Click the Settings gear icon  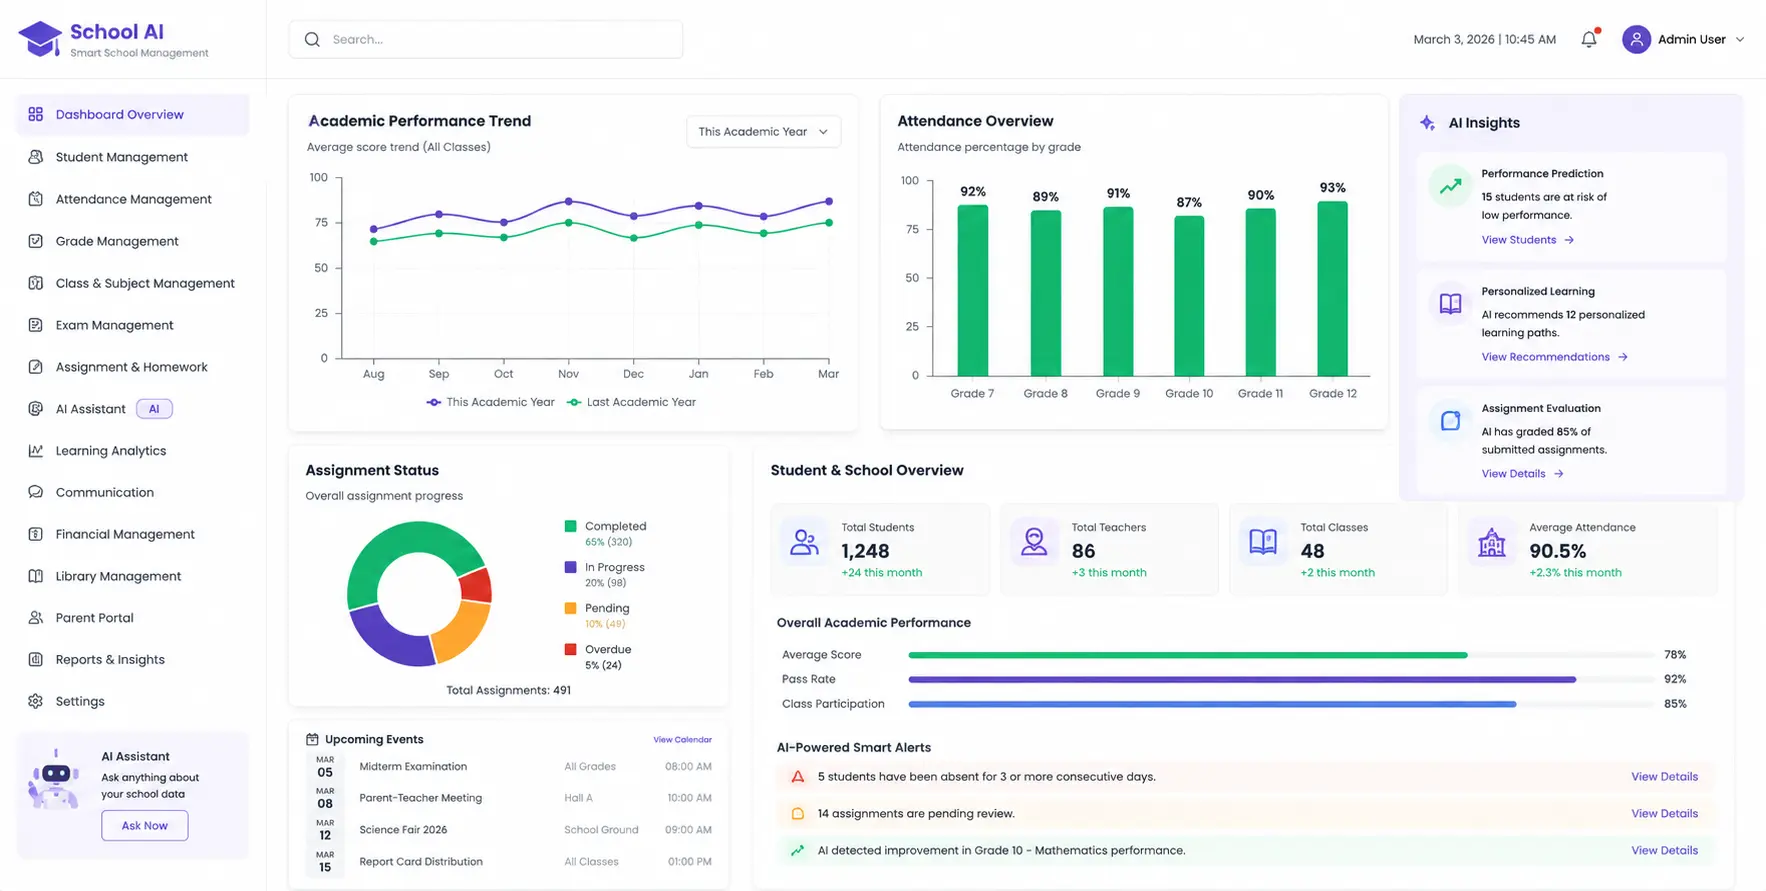[x=36, y=701]
